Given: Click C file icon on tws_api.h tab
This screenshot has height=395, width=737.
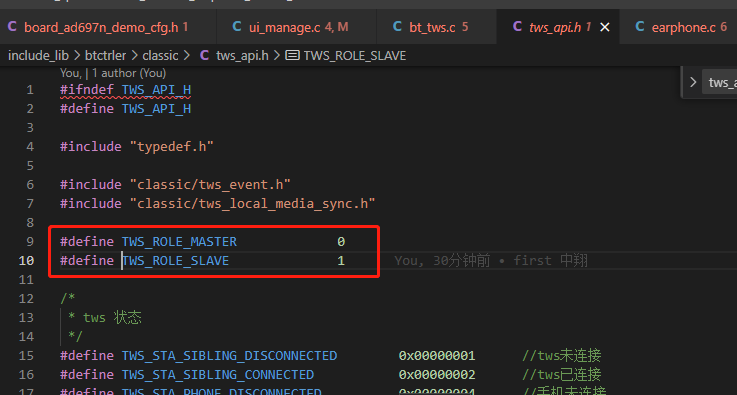Looking at the screenshot, I should (x=517, y=27).
